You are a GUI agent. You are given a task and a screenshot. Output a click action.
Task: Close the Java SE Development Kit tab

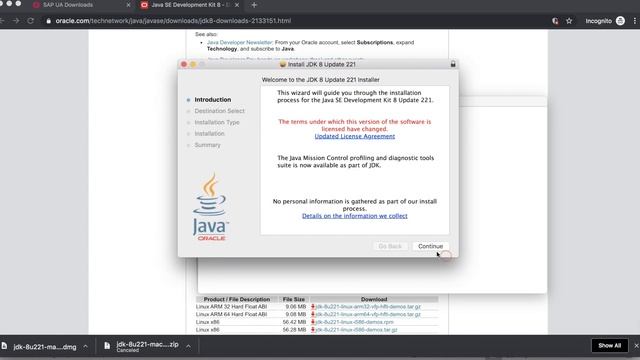pyautogui.click(x=237, y=5)
